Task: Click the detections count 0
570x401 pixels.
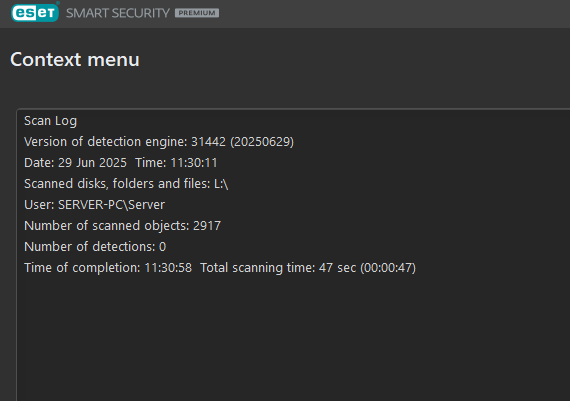Action: coord(162,247)
